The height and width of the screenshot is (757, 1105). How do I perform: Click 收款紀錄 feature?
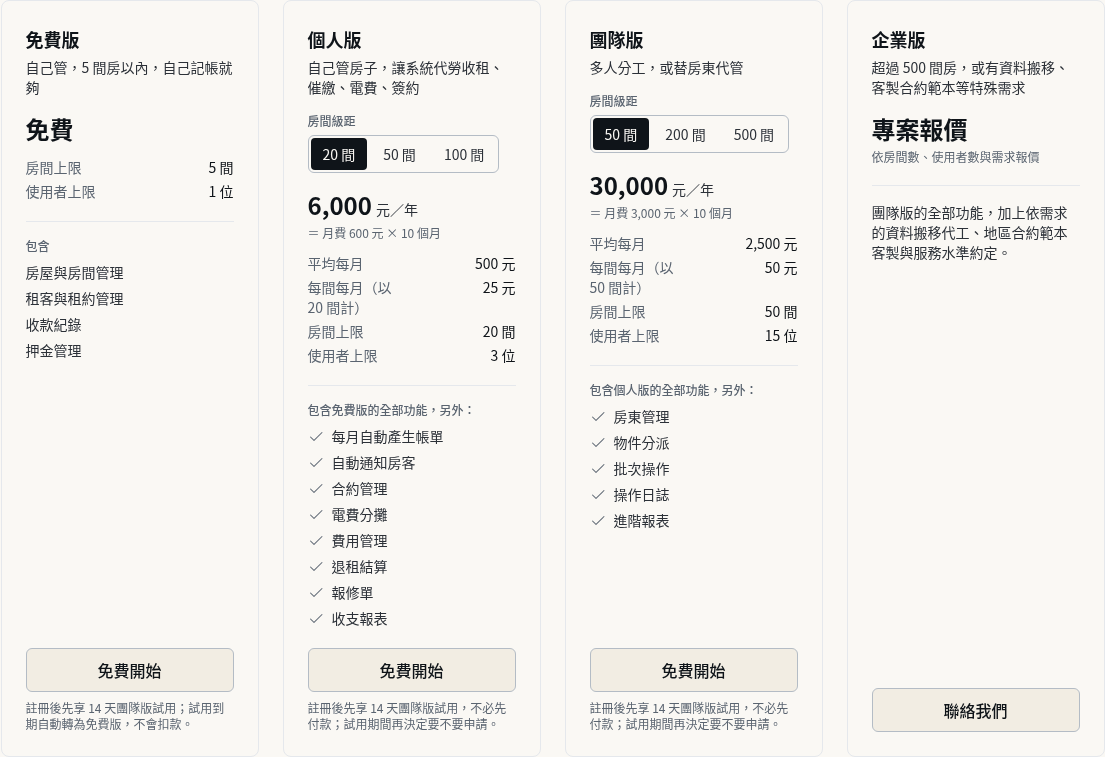click(x=54, y=326)
